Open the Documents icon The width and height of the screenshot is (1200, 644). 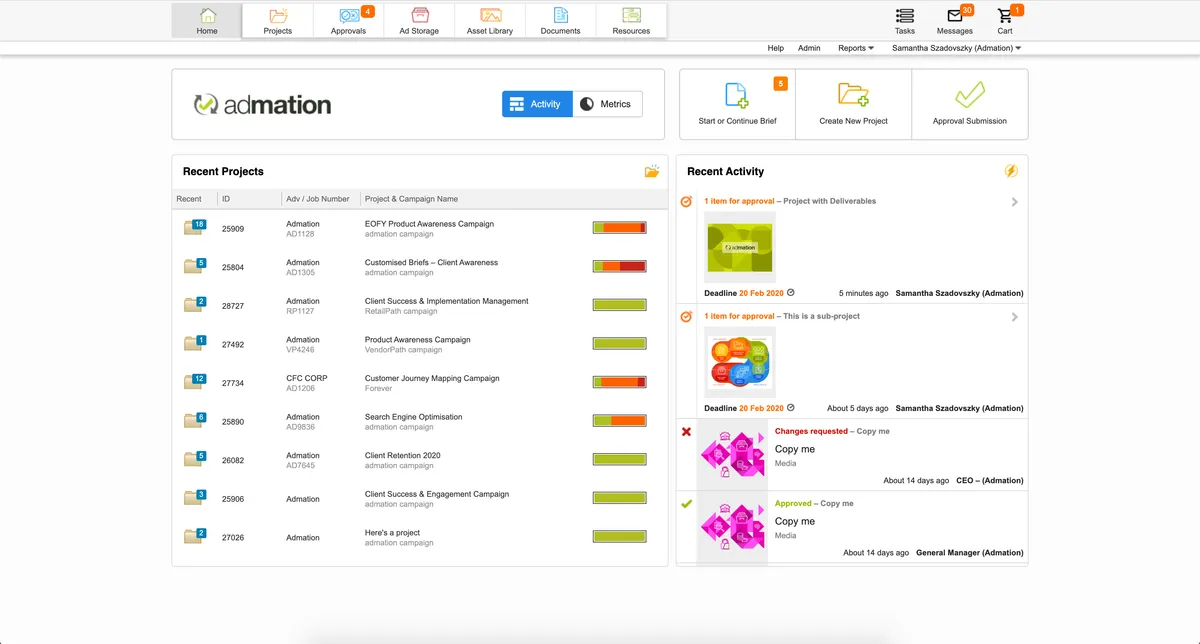click(x=561, y=16)
